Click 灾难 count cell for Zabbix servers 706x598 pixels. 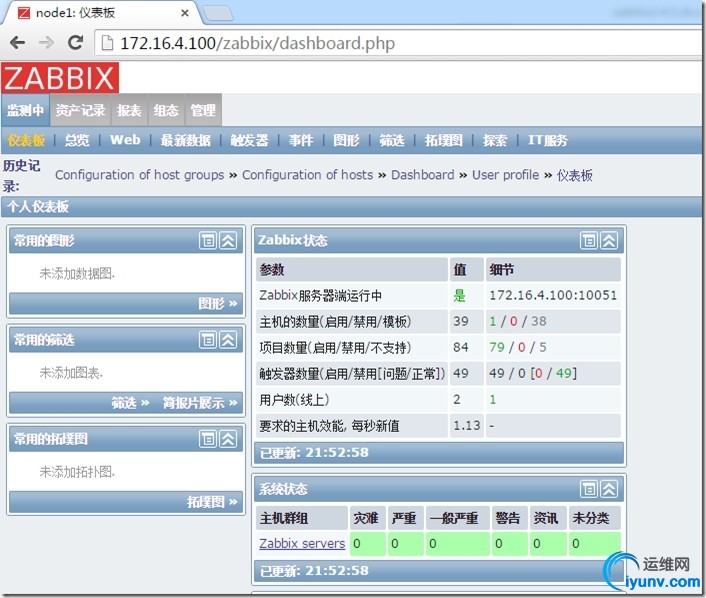(367, 544)
